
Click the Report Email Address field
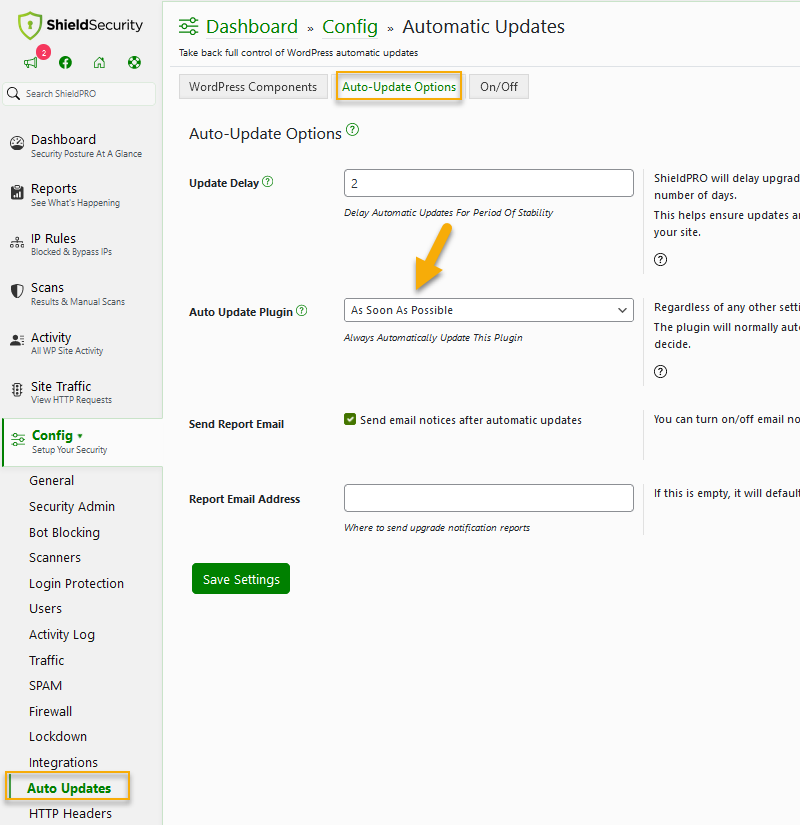pos(488,498)
